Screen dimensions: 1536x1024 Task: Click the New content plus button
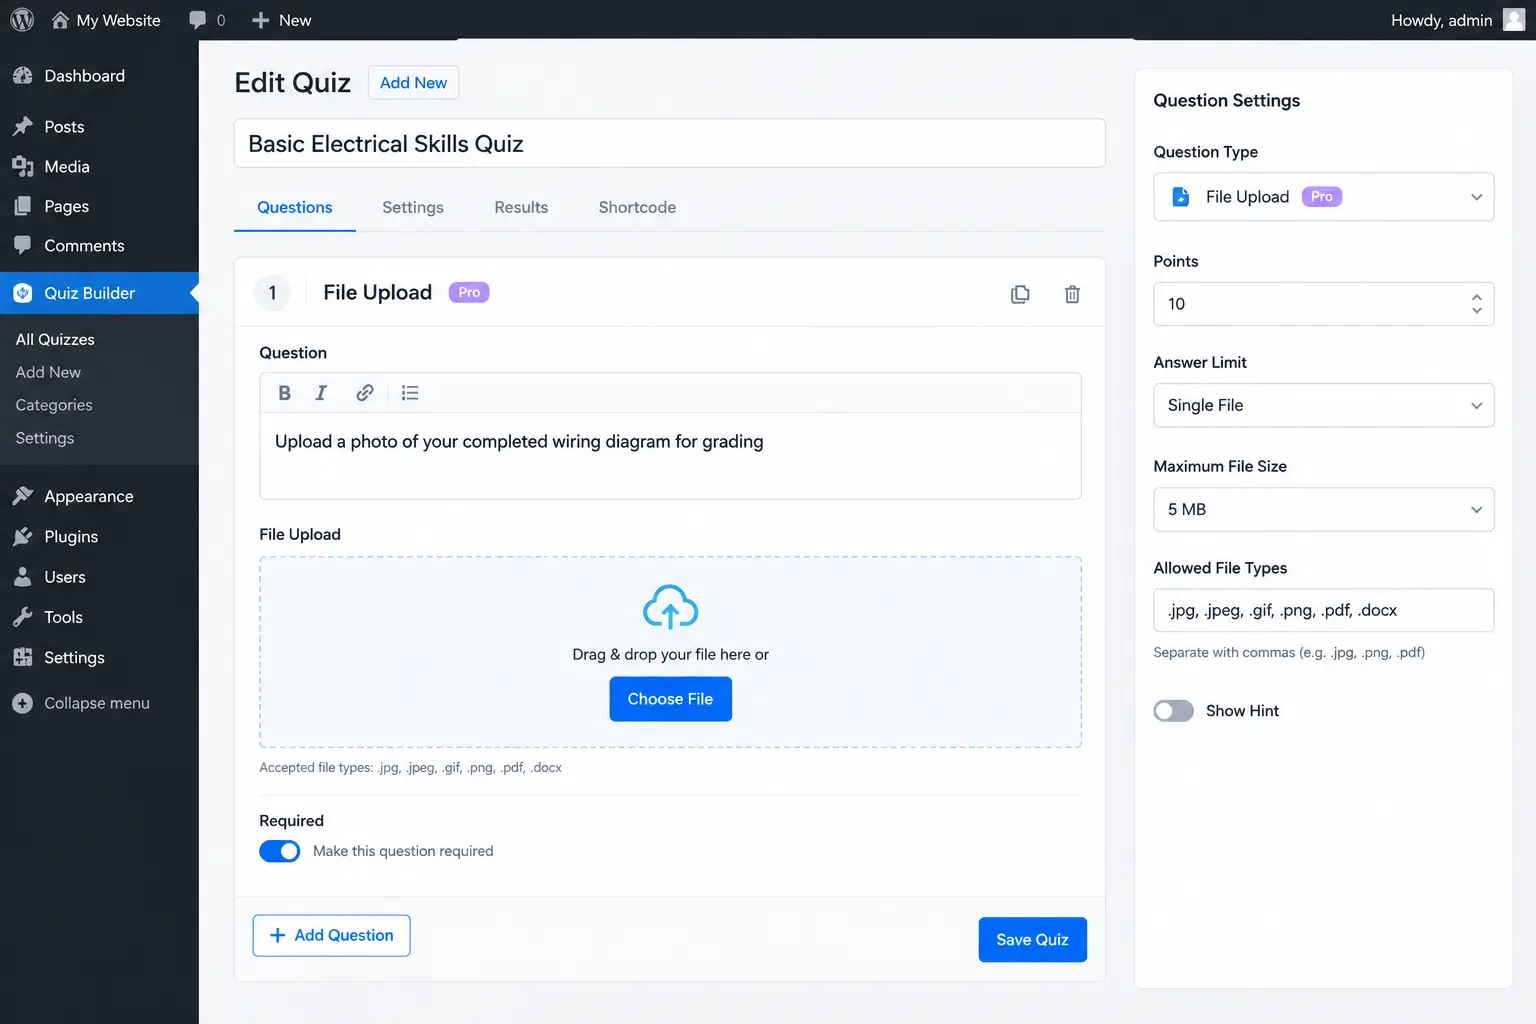click(281, 20)
